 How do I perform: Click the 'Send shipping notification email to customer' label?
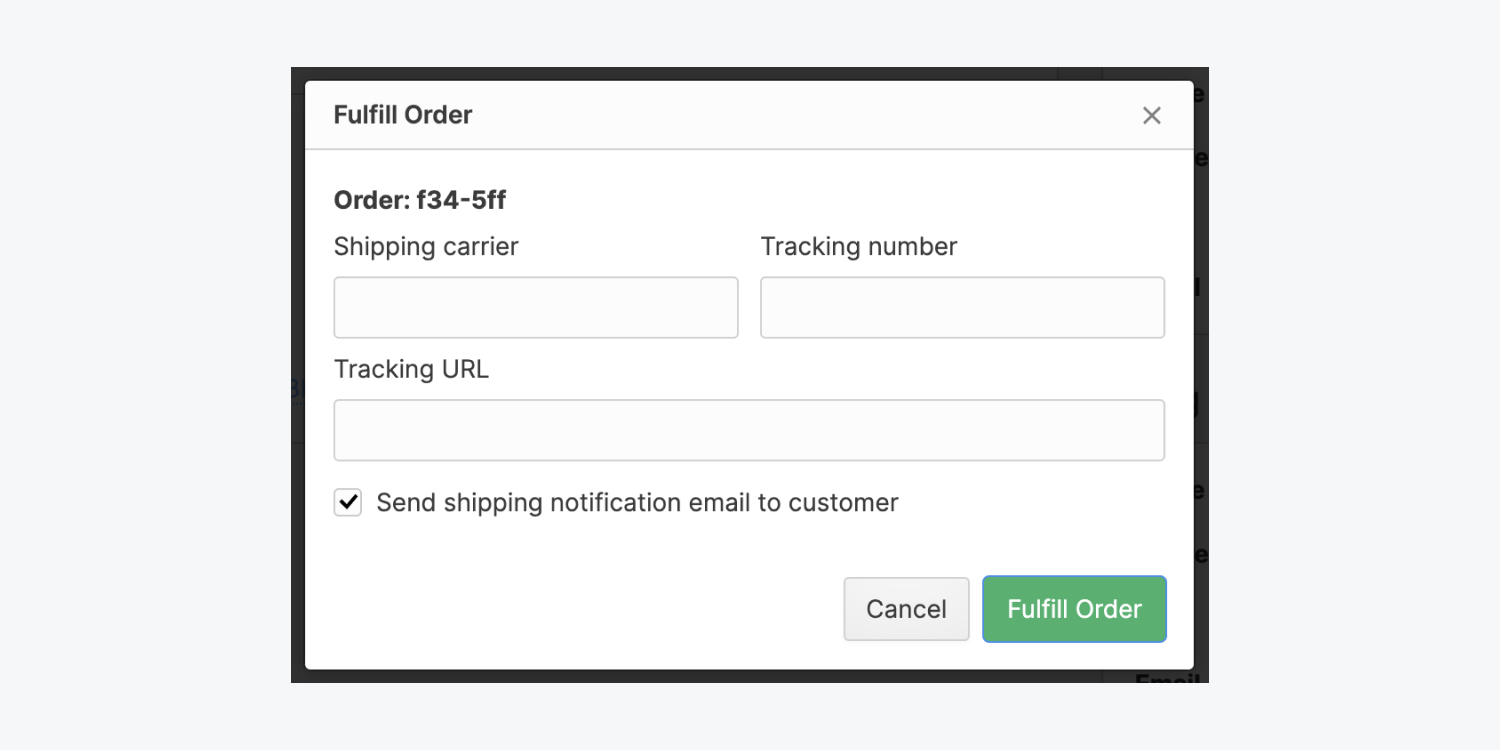(x=637, y=502)
